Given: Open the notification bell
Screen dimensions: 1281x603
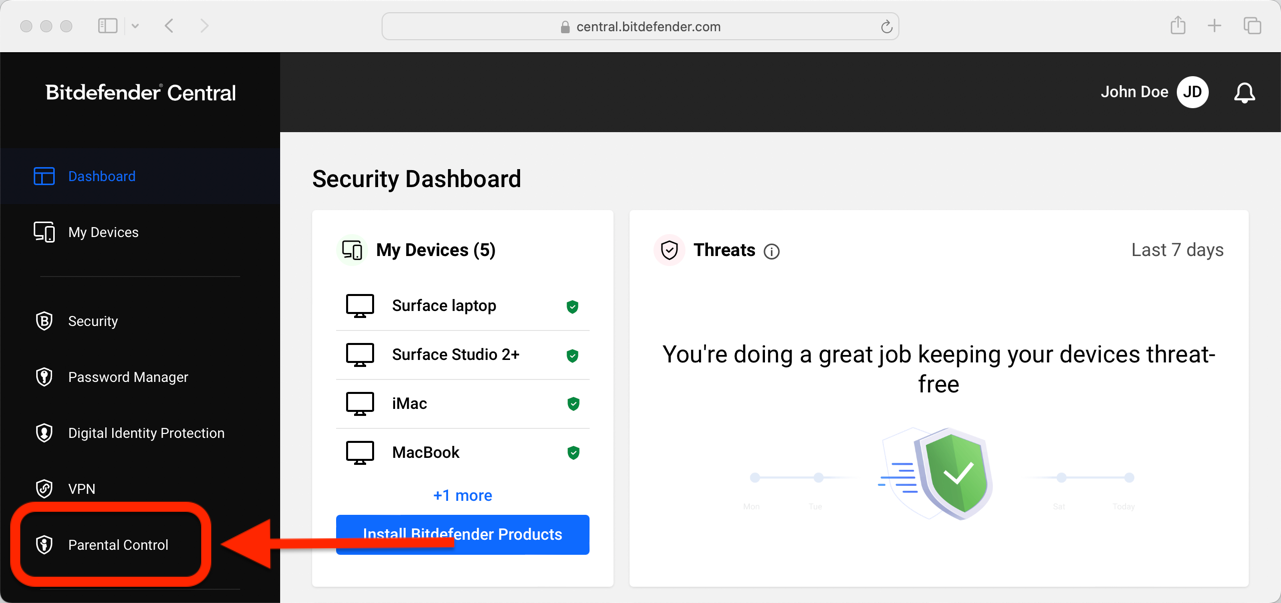Looking at the screenshot, I should pos(1244,92).
